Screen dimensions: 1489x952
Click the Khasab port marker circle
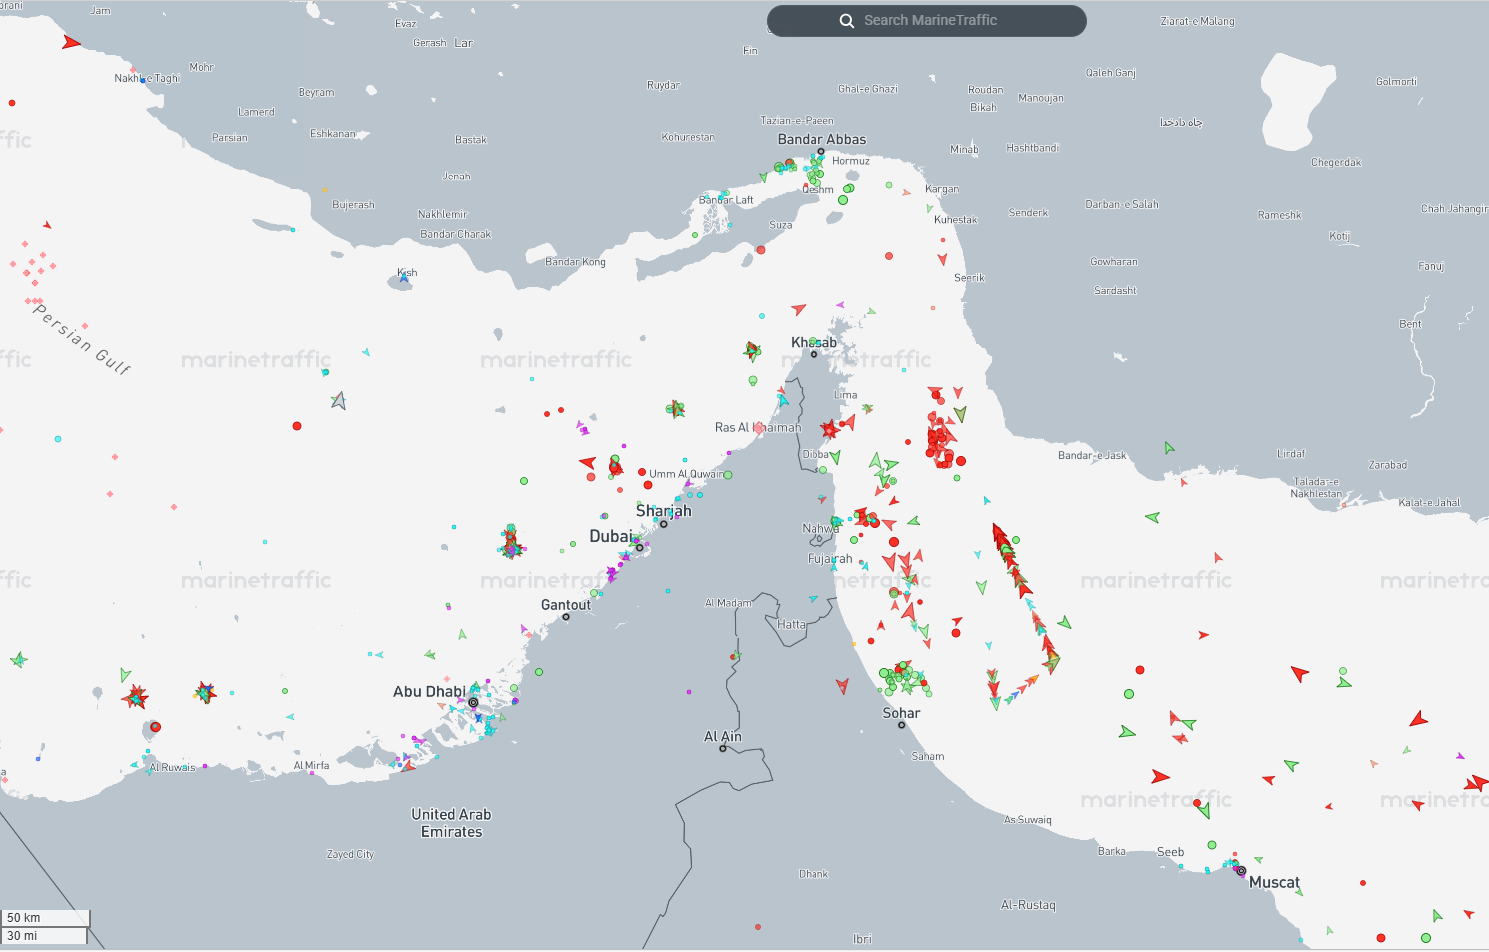point(814,354)
